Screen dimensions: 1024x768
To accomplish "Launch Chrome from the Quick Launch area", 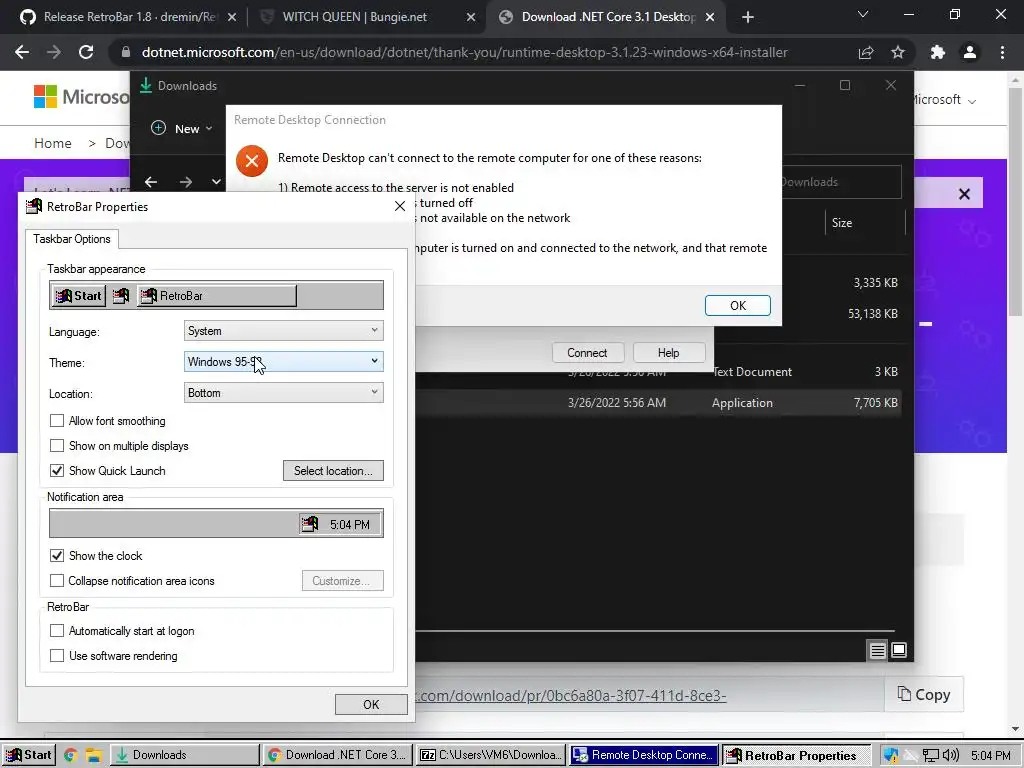I will pyautogui.click(x=71, y=756).
